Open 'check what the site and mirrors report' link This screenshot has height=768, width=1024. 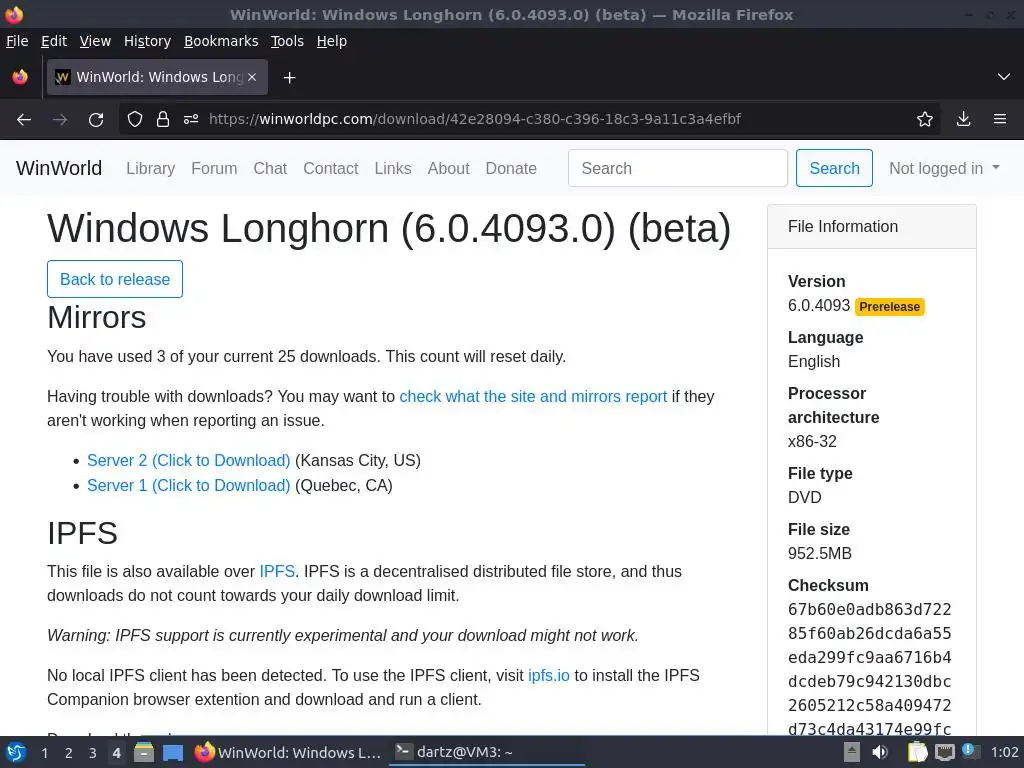click(x=533, y=396)
